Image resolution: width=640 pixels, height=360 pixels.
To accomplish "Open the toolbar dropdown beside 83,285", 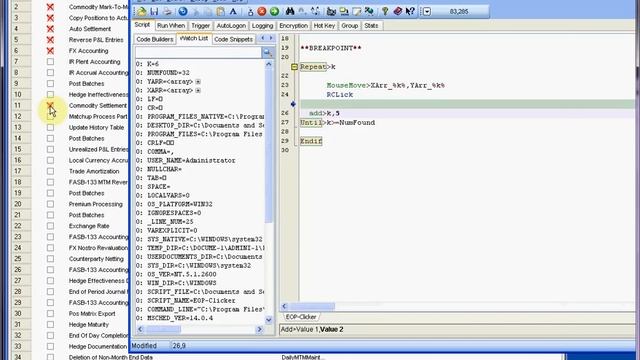I will 427,11.
